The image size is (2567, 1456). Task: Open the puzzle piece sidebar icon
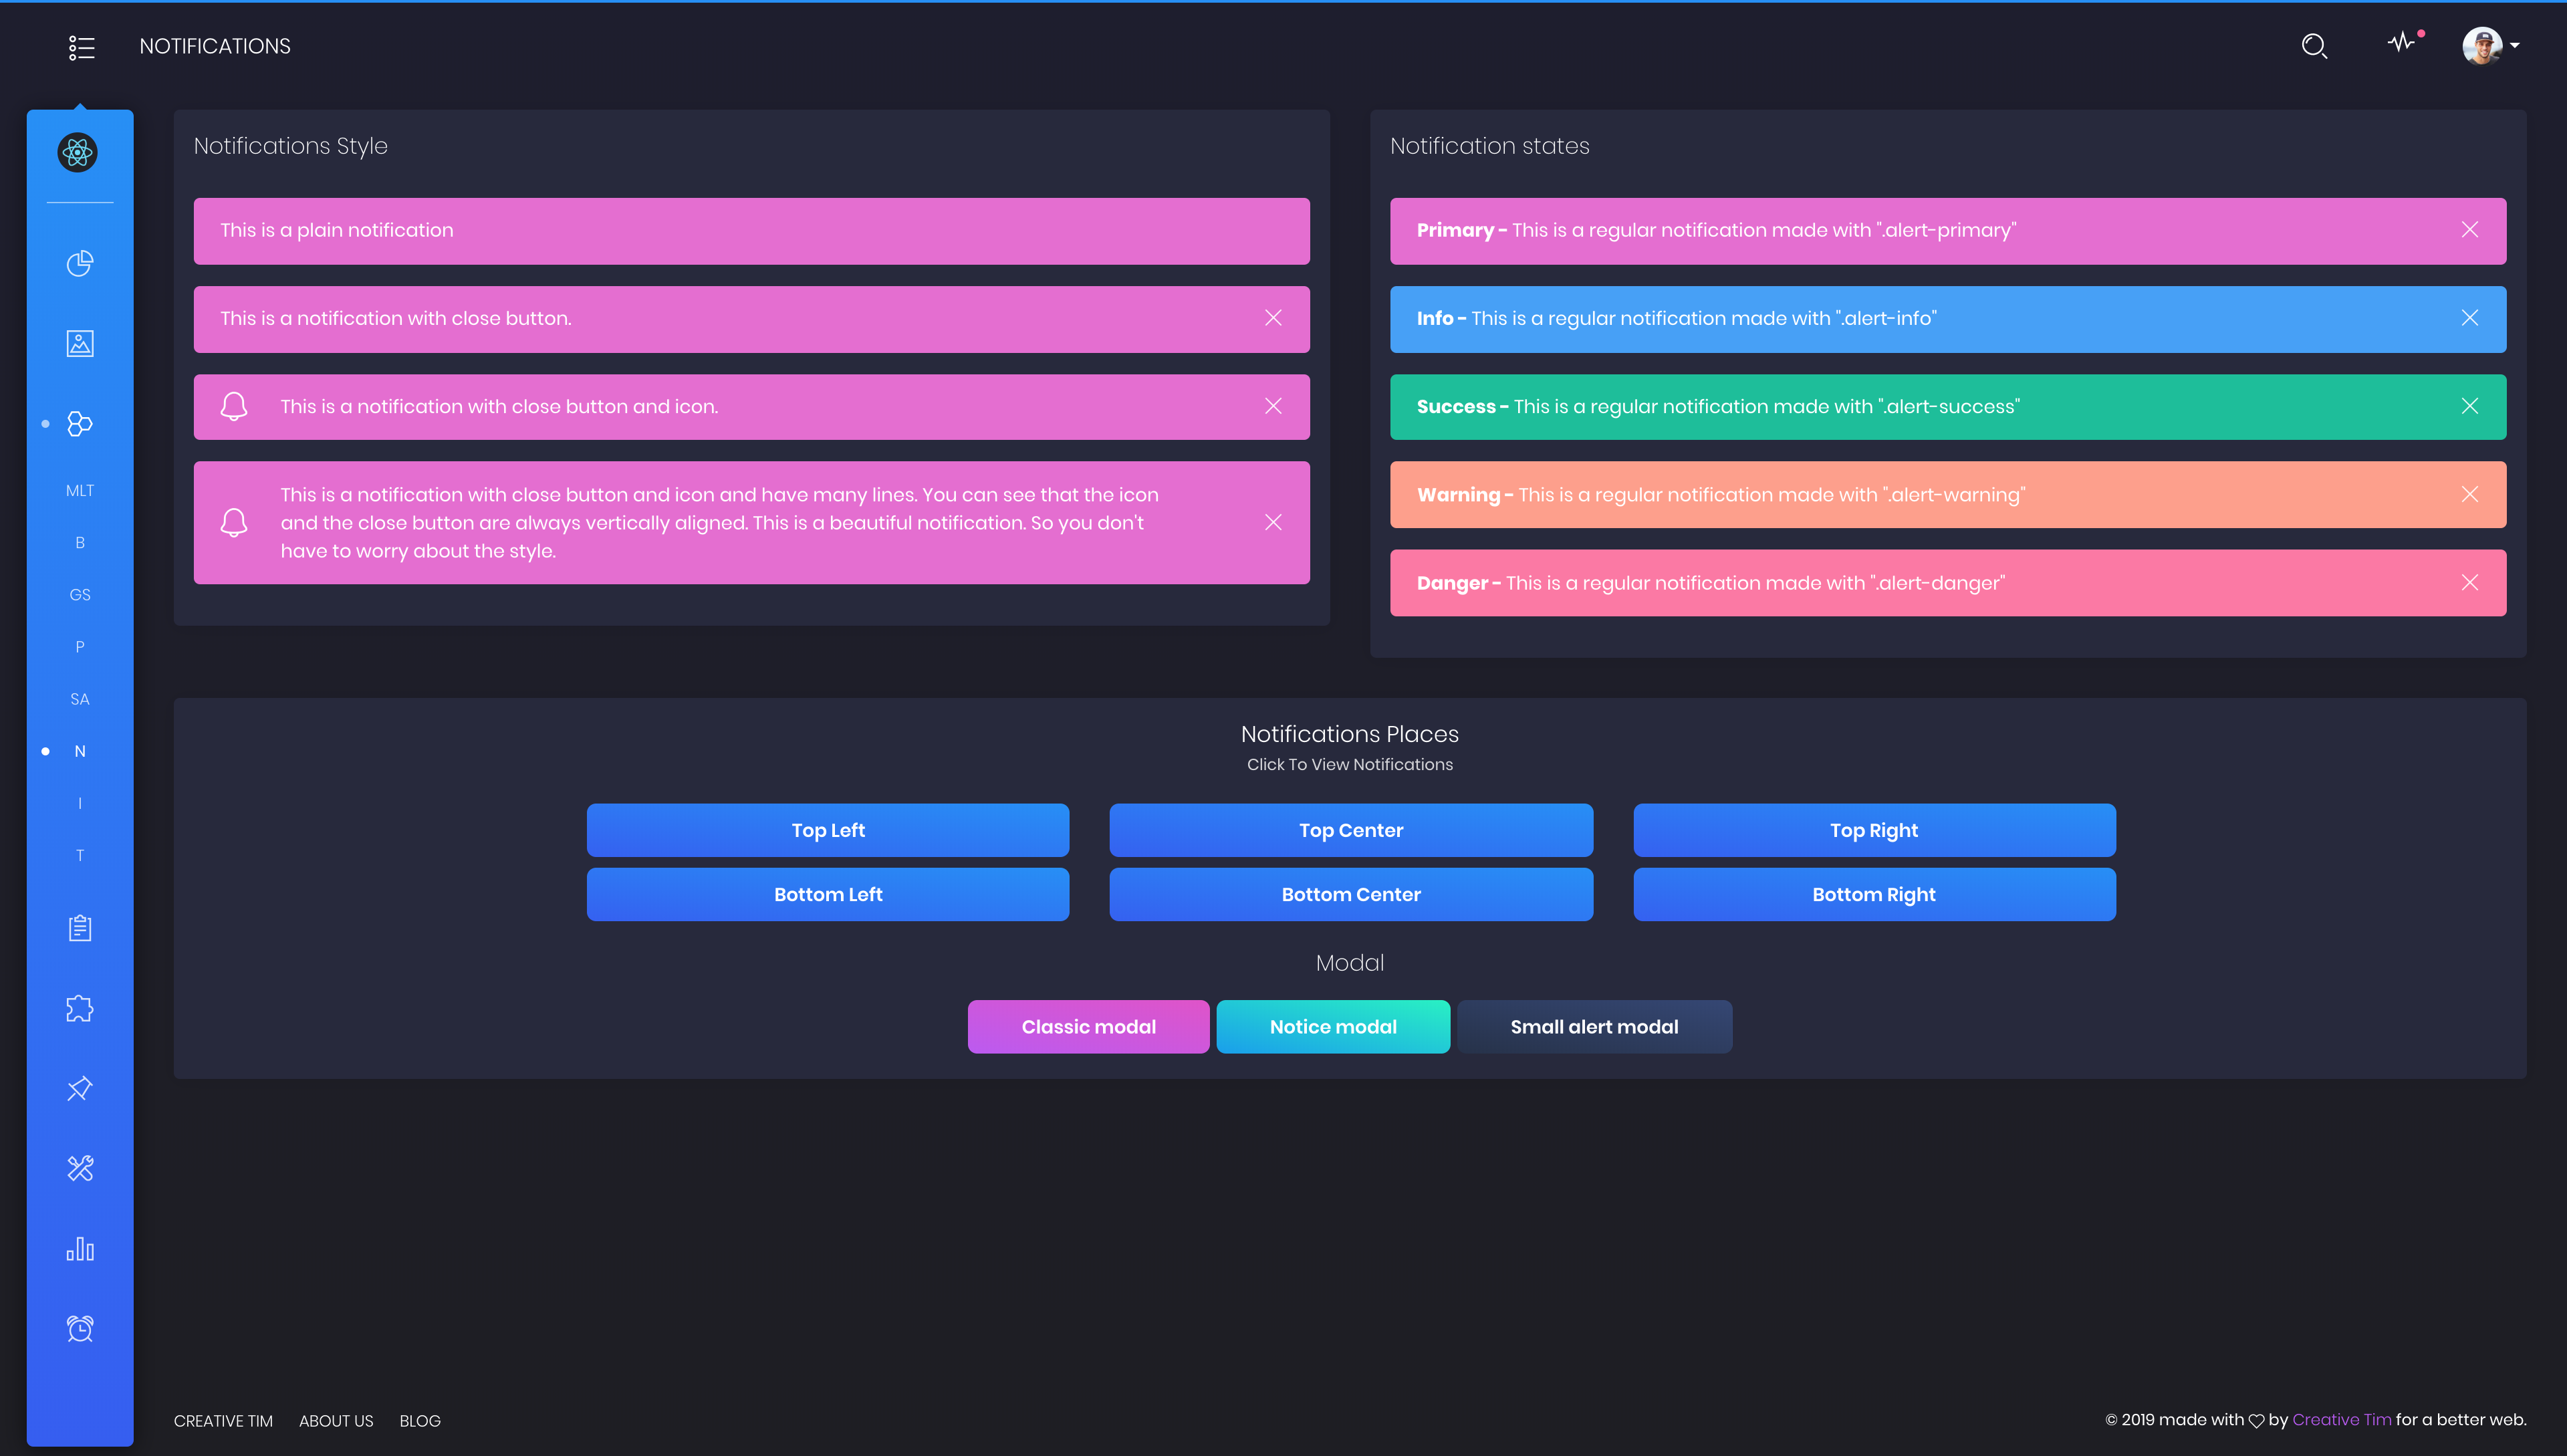pos(80,1008)
